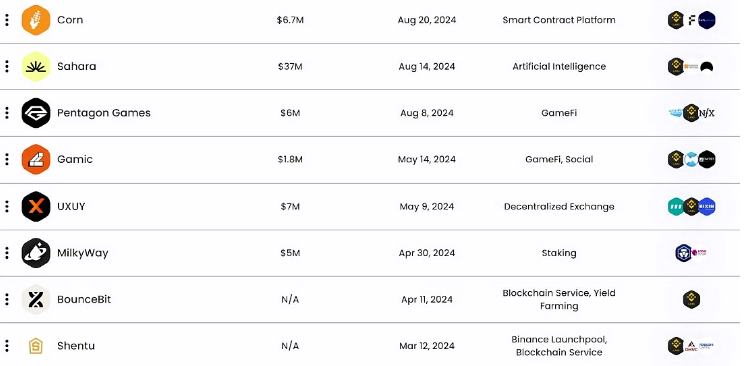Open three-dot menu for Gamic row
This screenshot has height=366, width=749.
click(x=7, y=160)
